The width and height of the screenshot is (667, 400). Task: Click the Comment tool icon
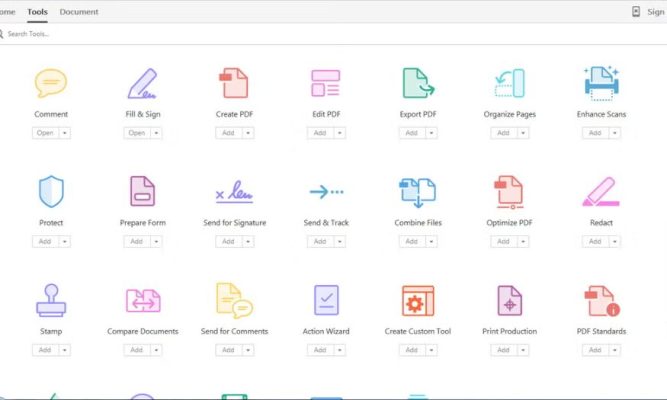click(50, 83)
